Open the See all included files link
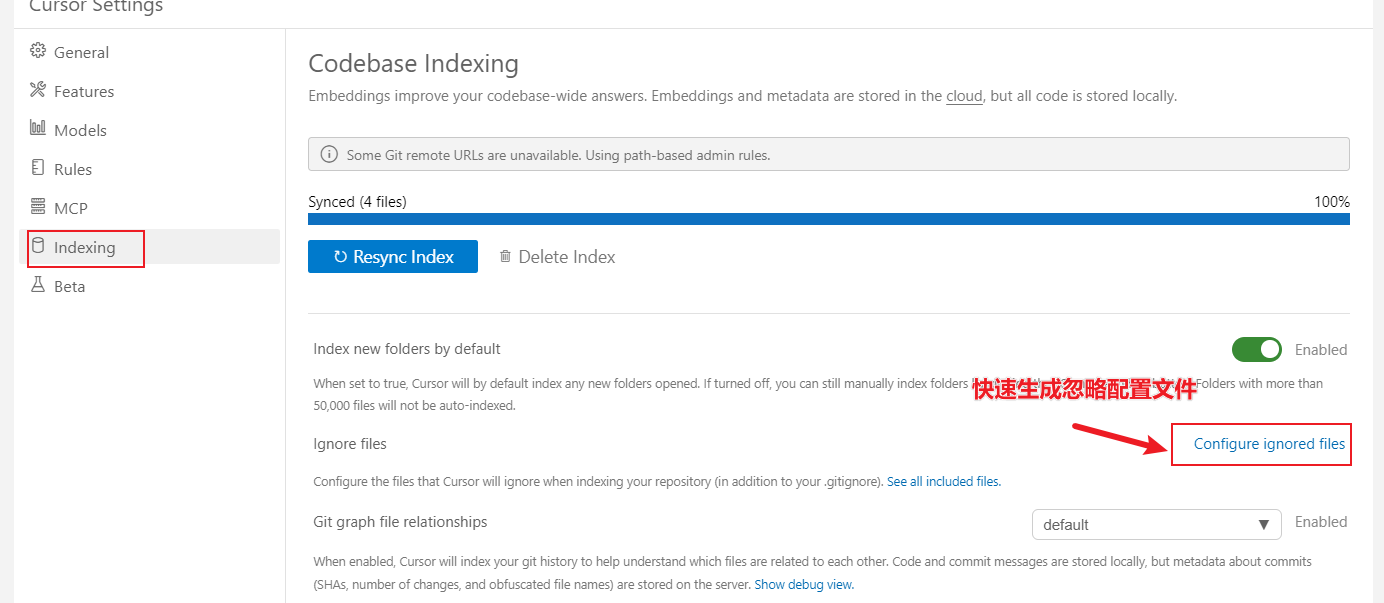Image resolution: width=1384 pixels, height=603 pixels. 943,482
